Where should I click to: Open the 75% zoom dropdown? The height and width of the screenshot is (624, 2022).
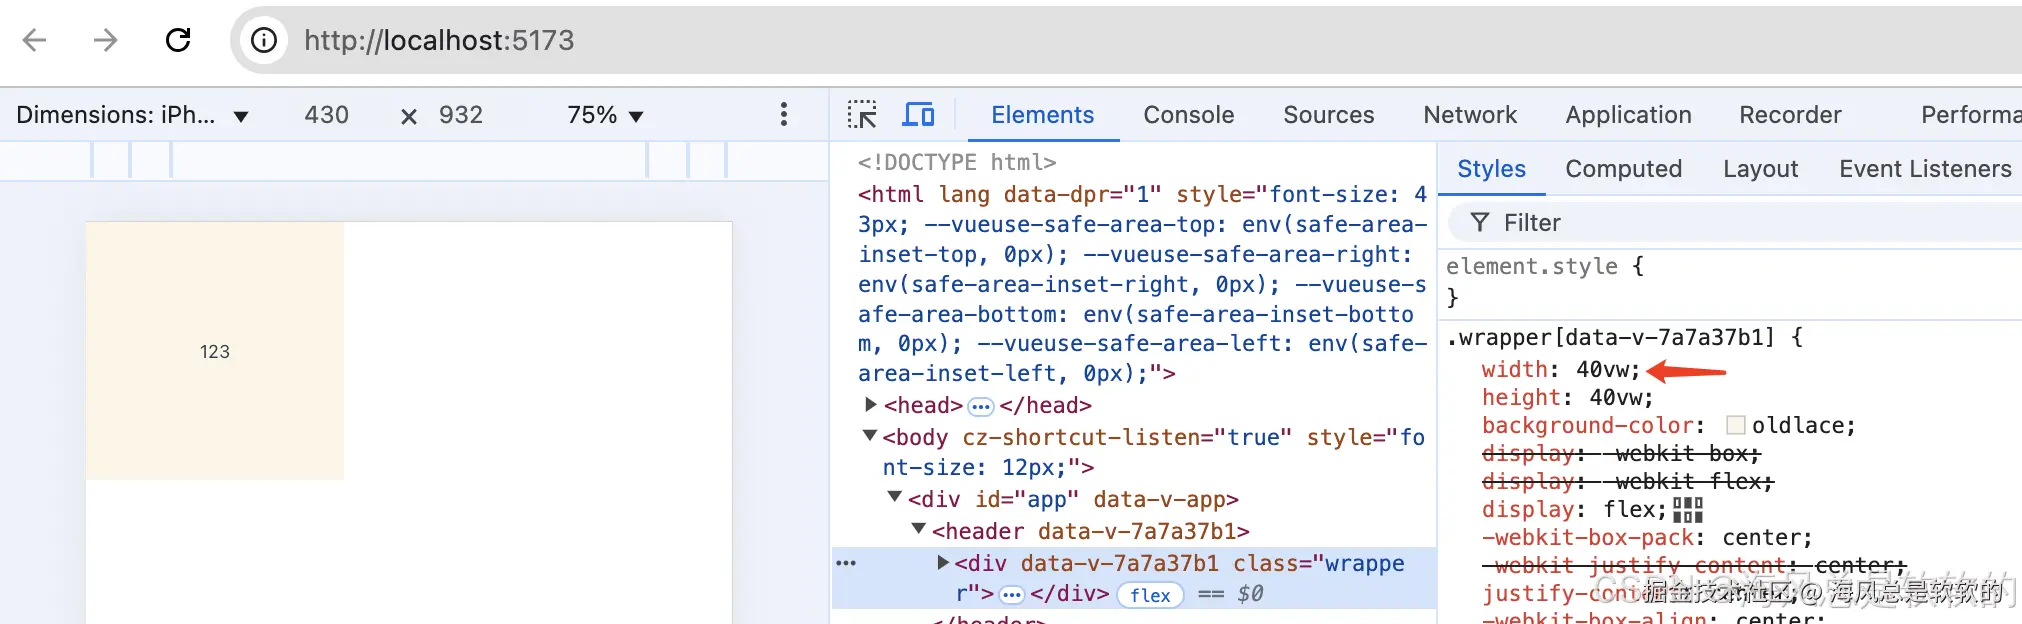tap(605, 115)
